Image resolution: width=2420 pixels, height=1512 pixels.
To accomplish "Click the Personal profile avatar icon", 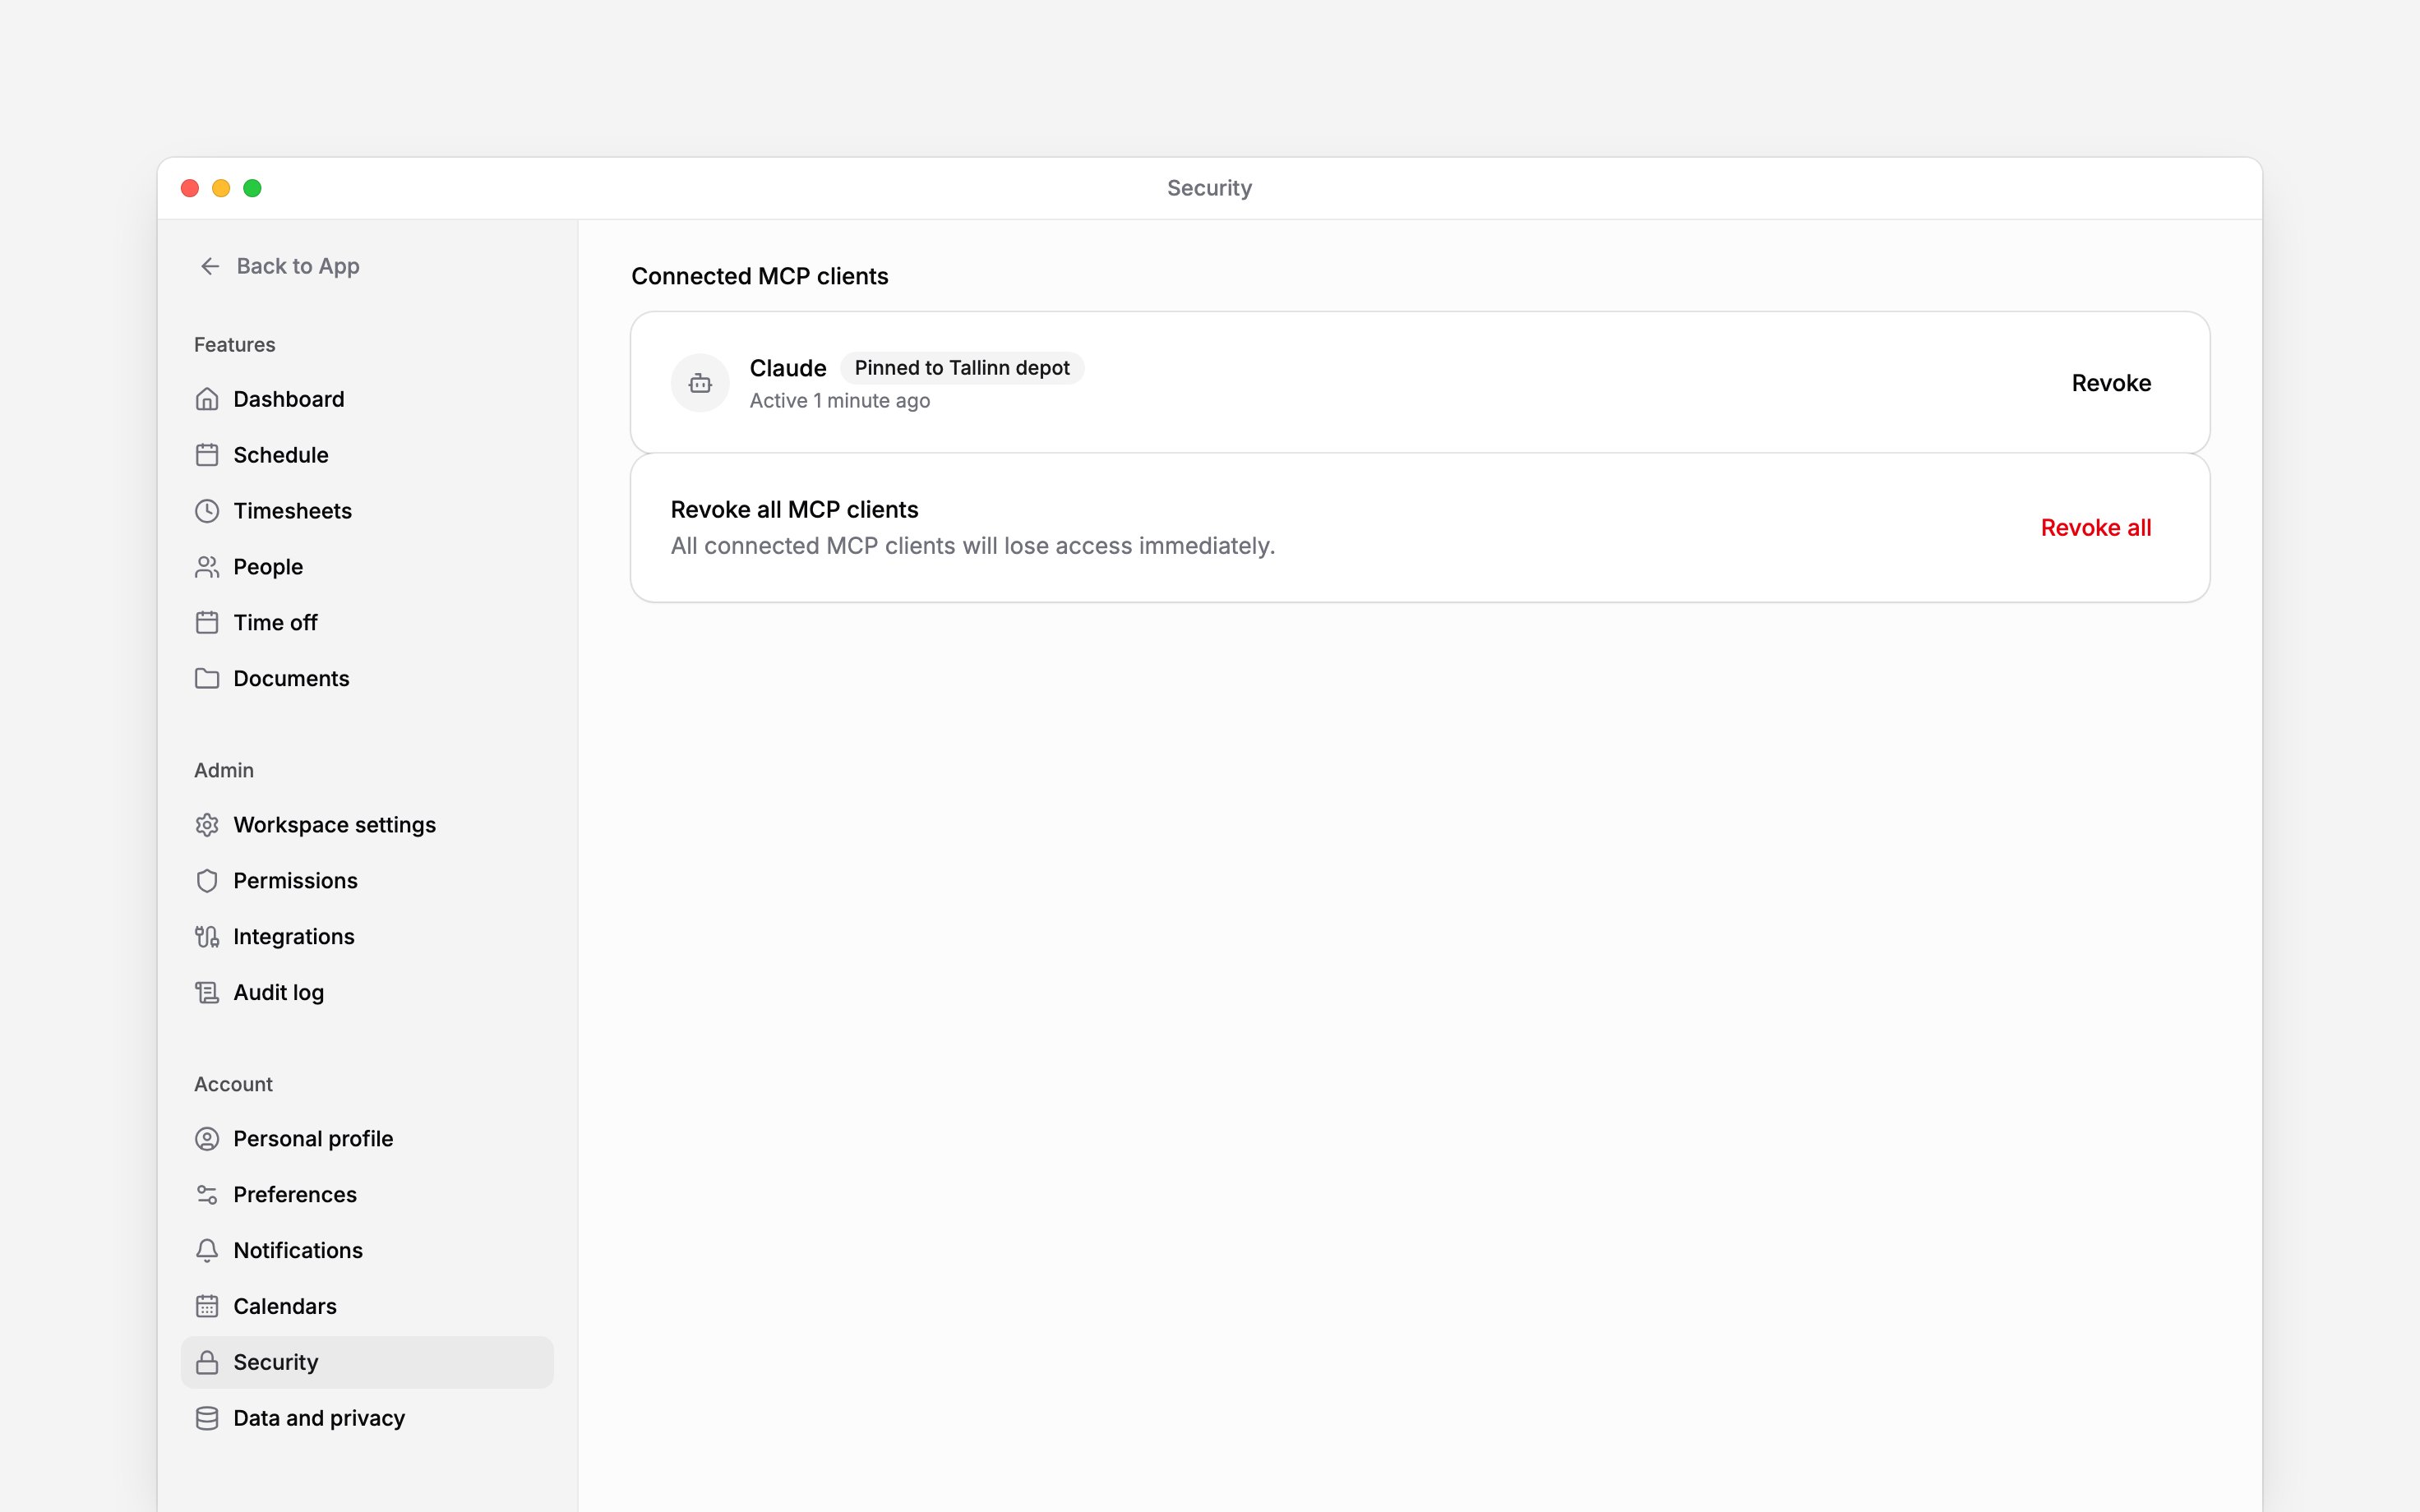I will [x=207, y=1139].
